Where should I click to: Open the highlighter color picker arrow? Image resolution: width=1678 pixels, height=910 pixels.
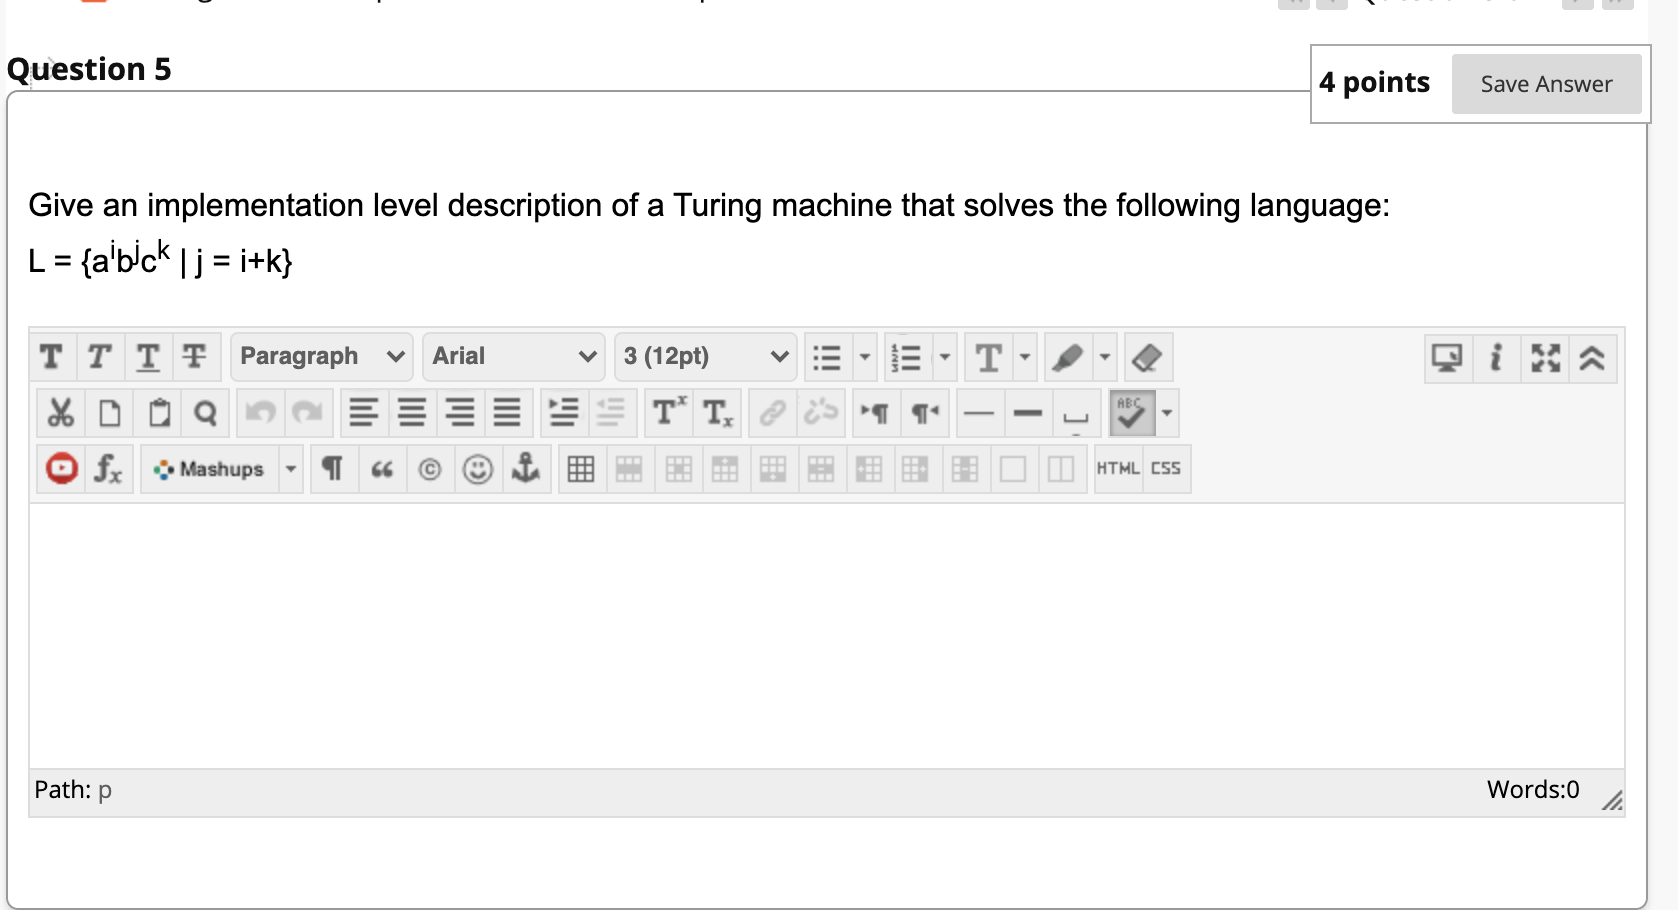pos(1105,357)
